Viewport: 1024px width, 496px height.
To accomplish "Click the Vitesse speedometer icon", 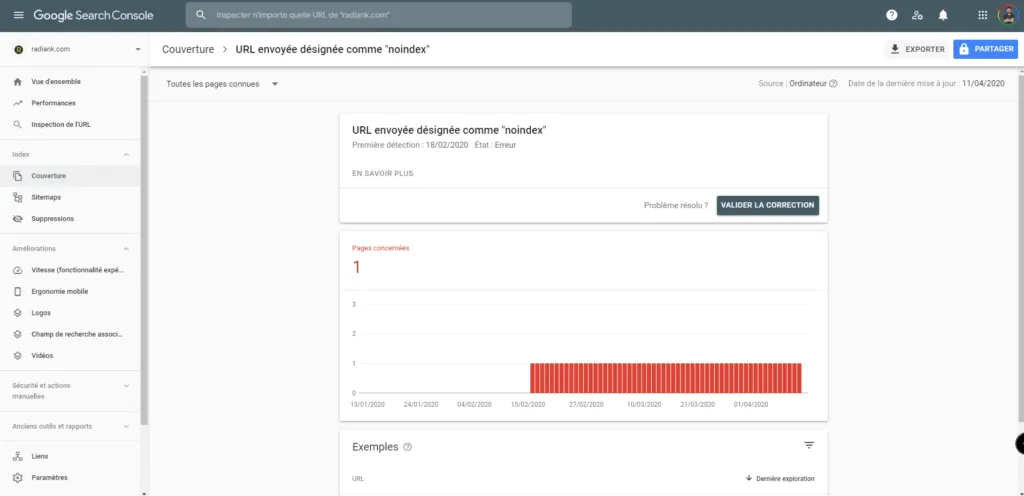I will (18, 270).
